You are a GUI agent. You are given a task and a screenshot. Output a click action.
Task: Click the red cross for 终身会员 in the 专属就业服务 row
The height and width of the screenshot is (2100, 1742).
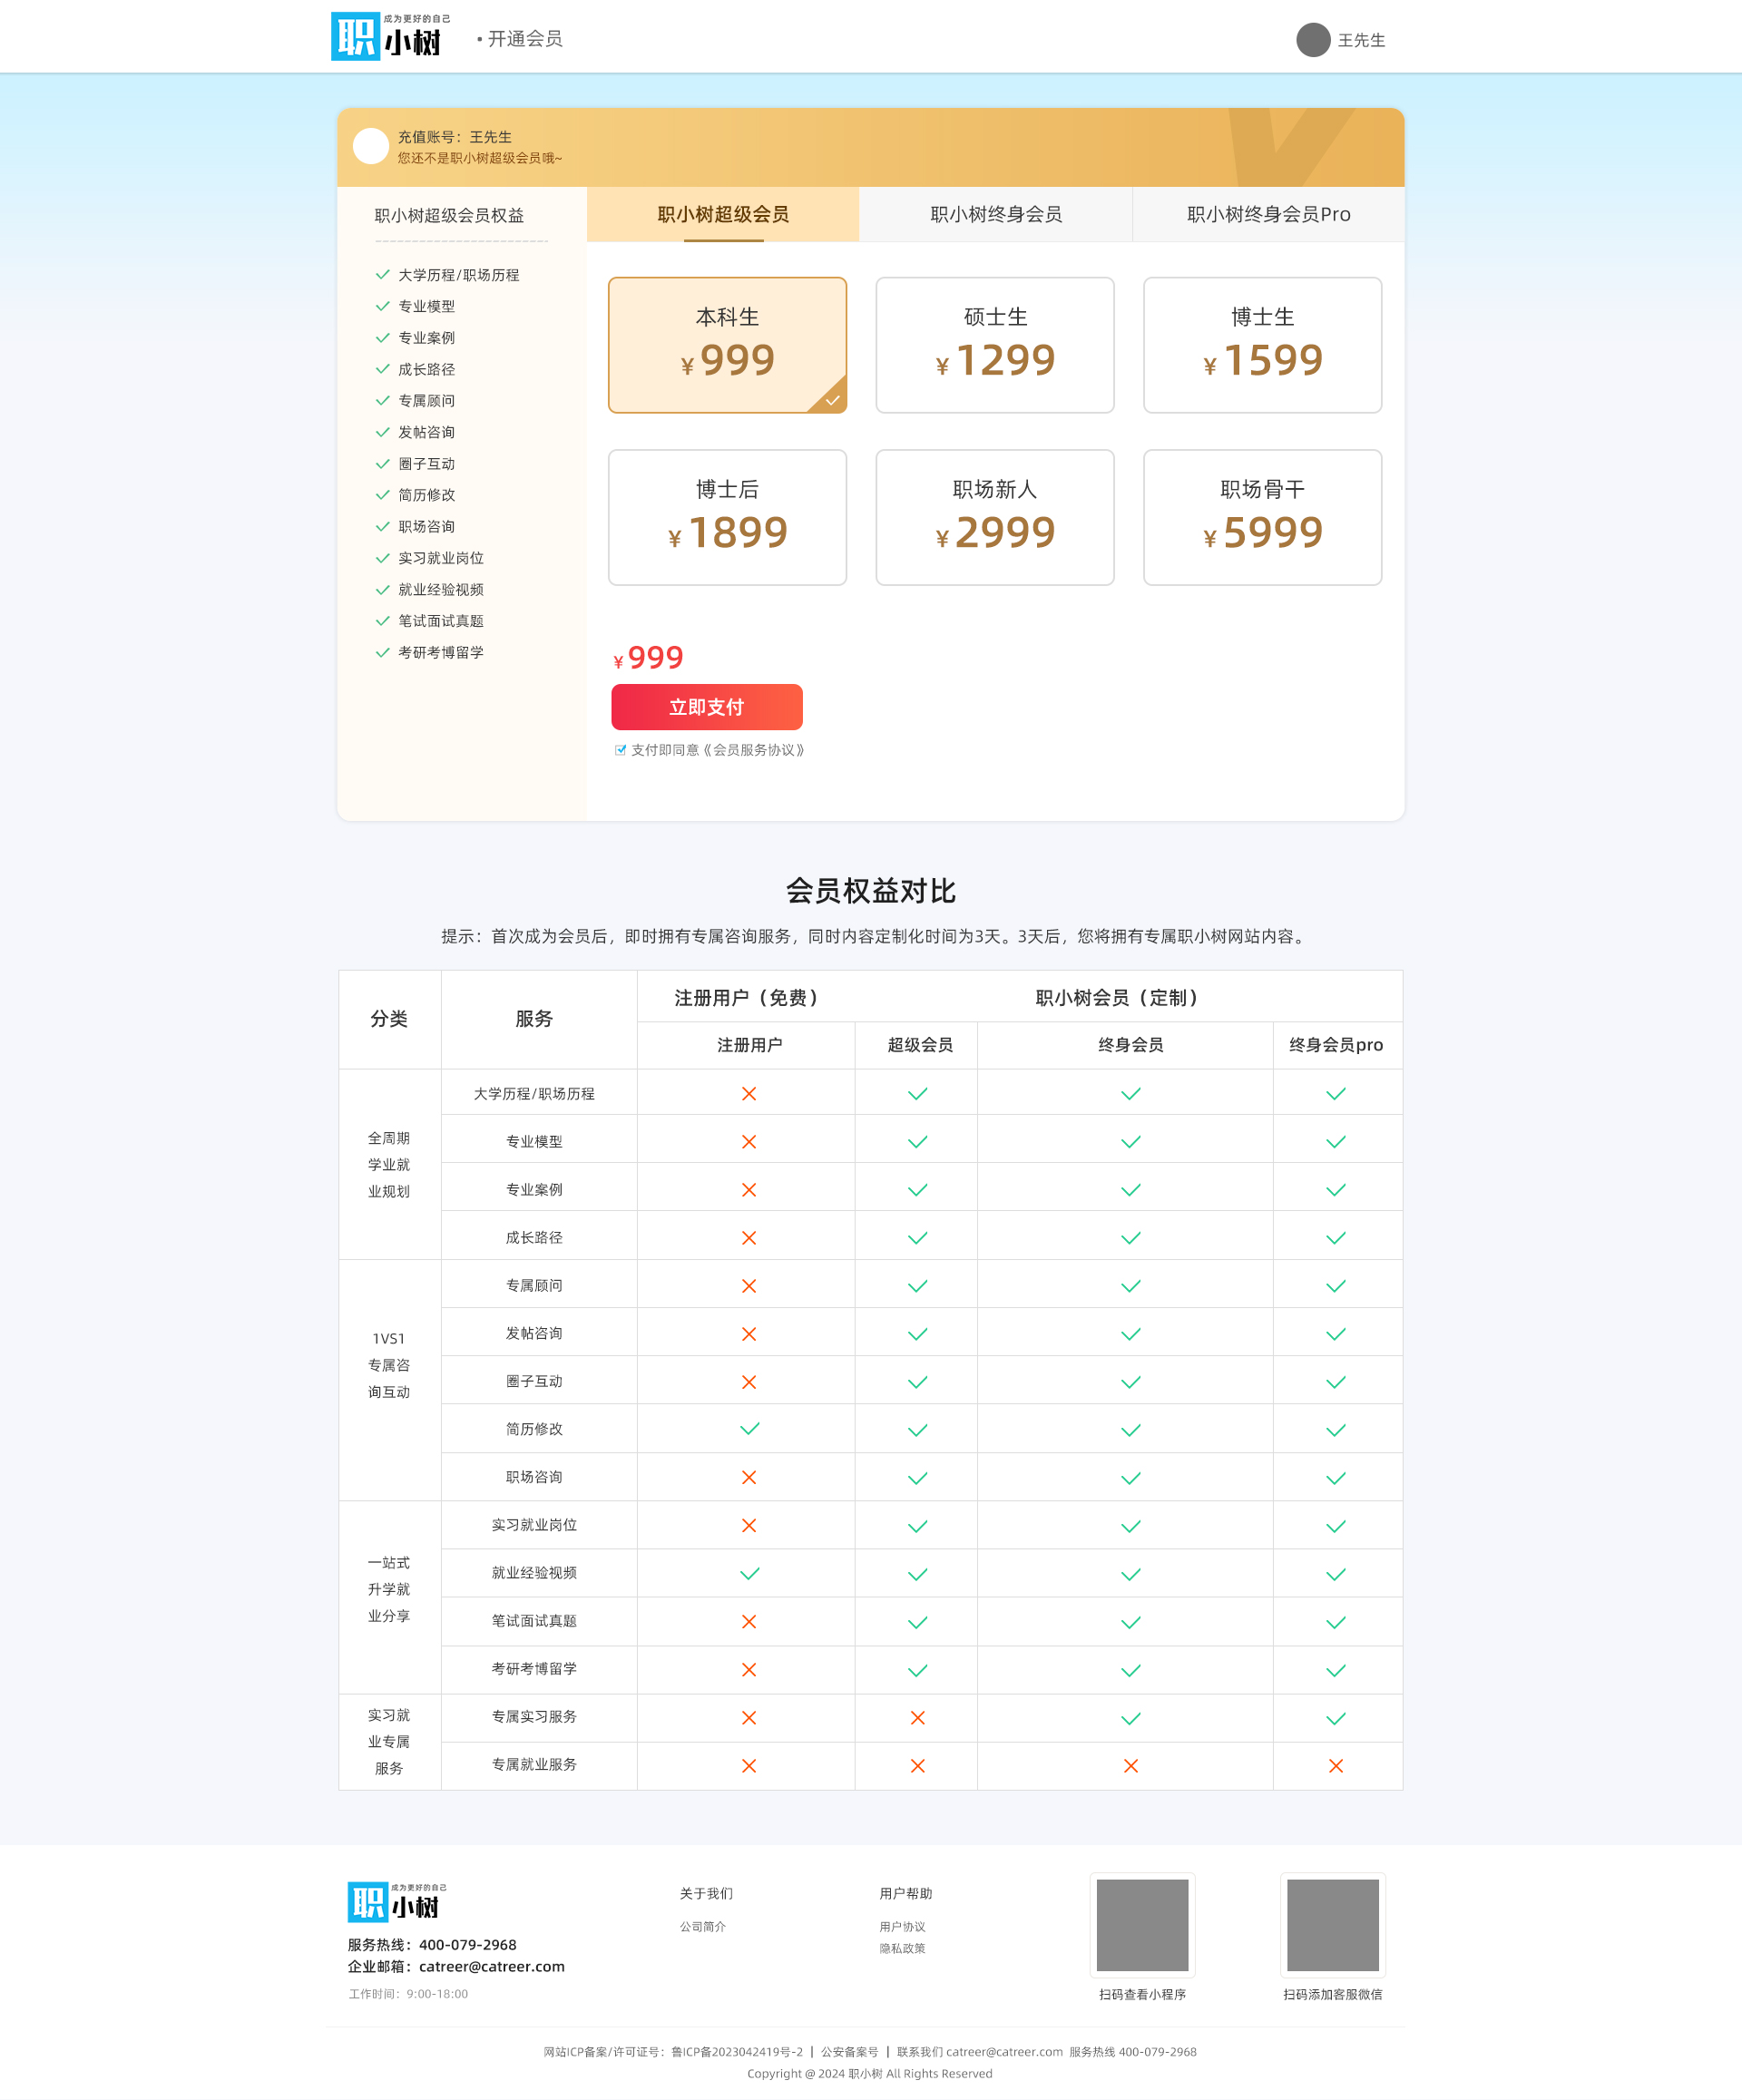(x=1131, y=1766)
